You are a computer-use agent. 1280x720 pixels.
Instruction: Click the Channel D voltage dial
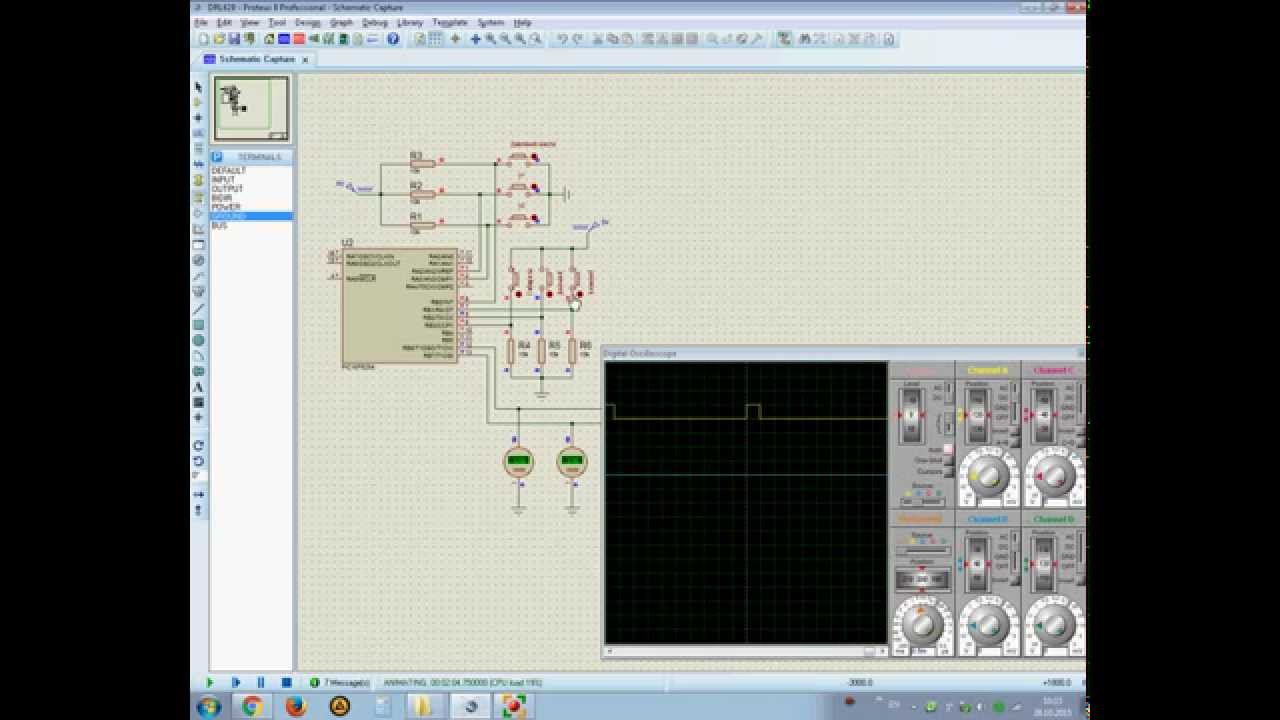tap(1054, 624)
